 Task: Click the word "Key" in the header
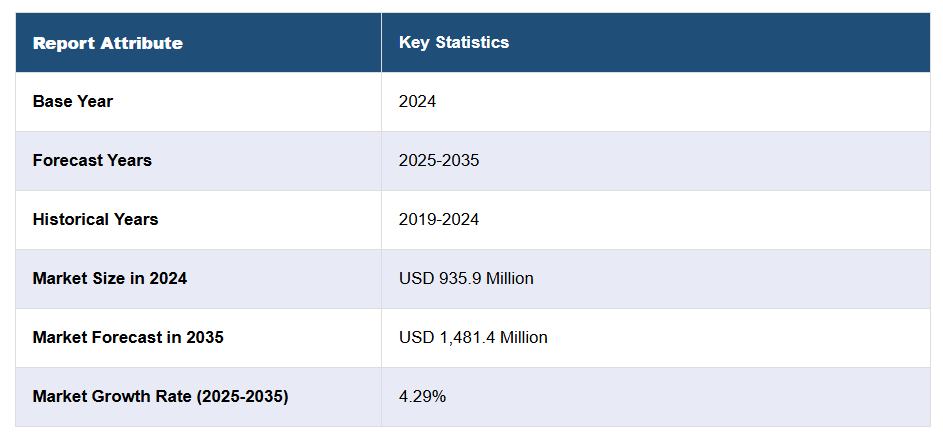(413, 42)
